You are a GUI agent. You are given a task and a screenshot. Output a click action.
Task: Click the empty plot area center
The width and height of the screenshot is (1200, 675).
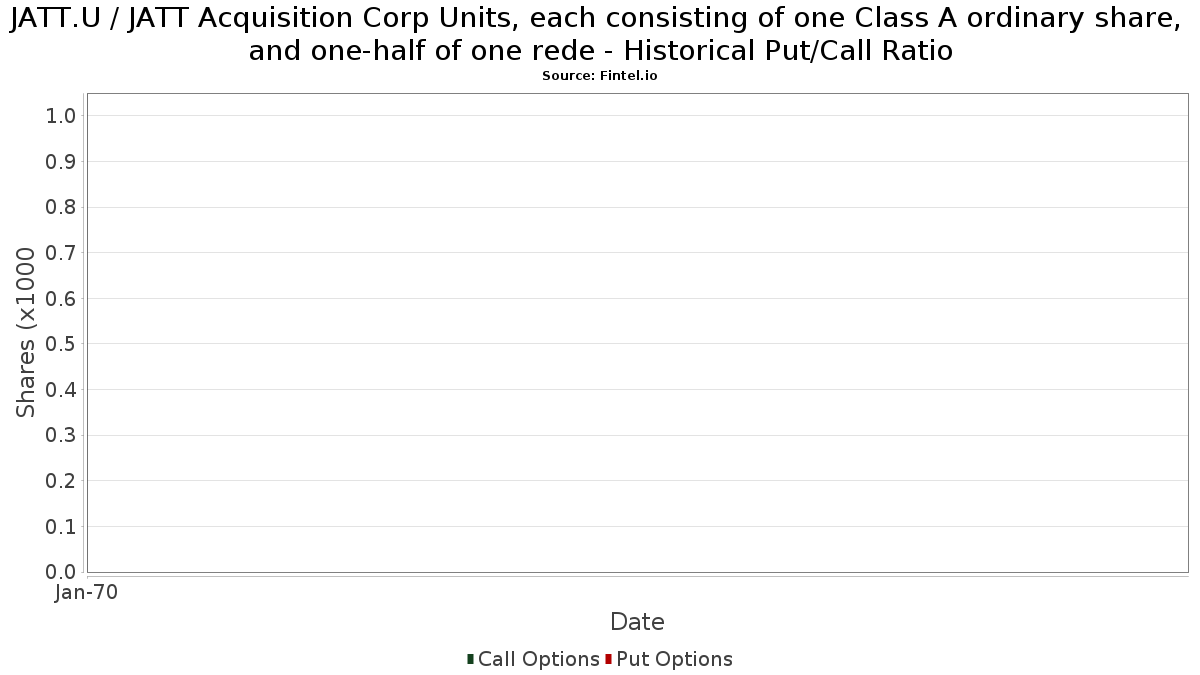tap(637, 333)
